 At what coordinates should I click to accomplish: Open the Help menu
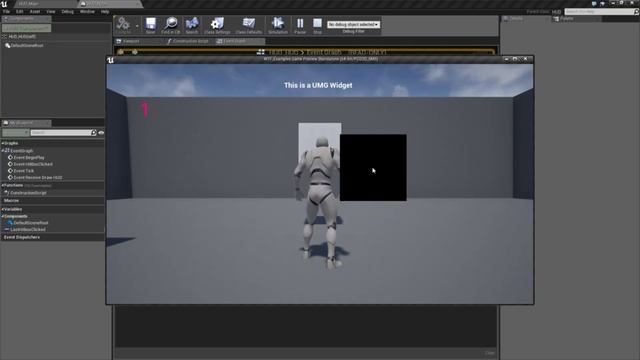point(105,12)
